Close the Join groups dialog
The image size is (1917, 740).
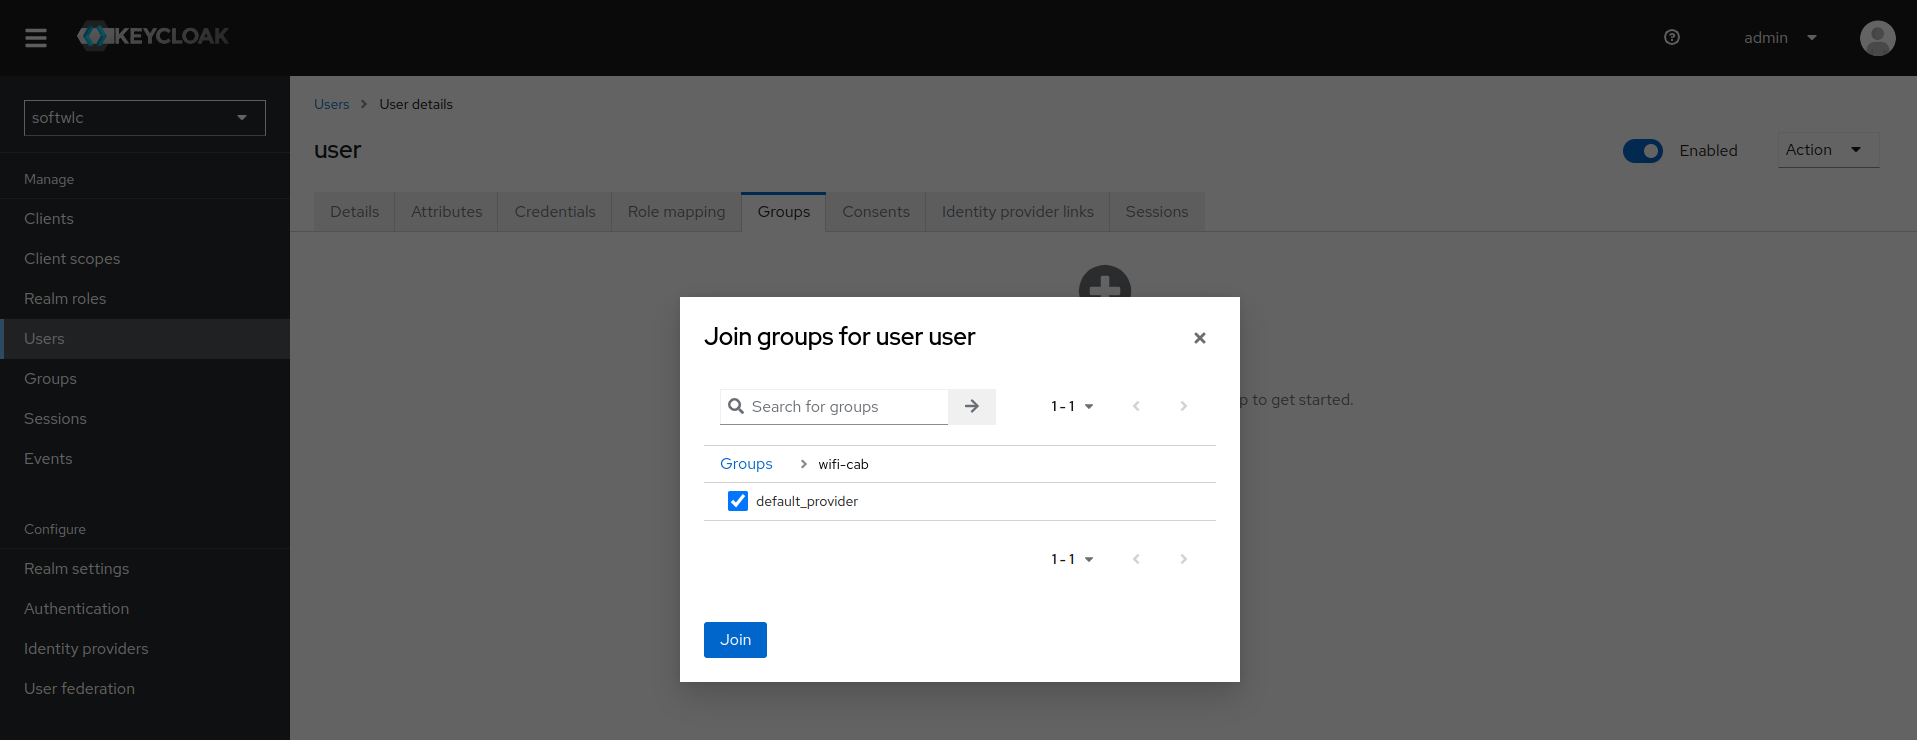click(x=1200, y=338)
